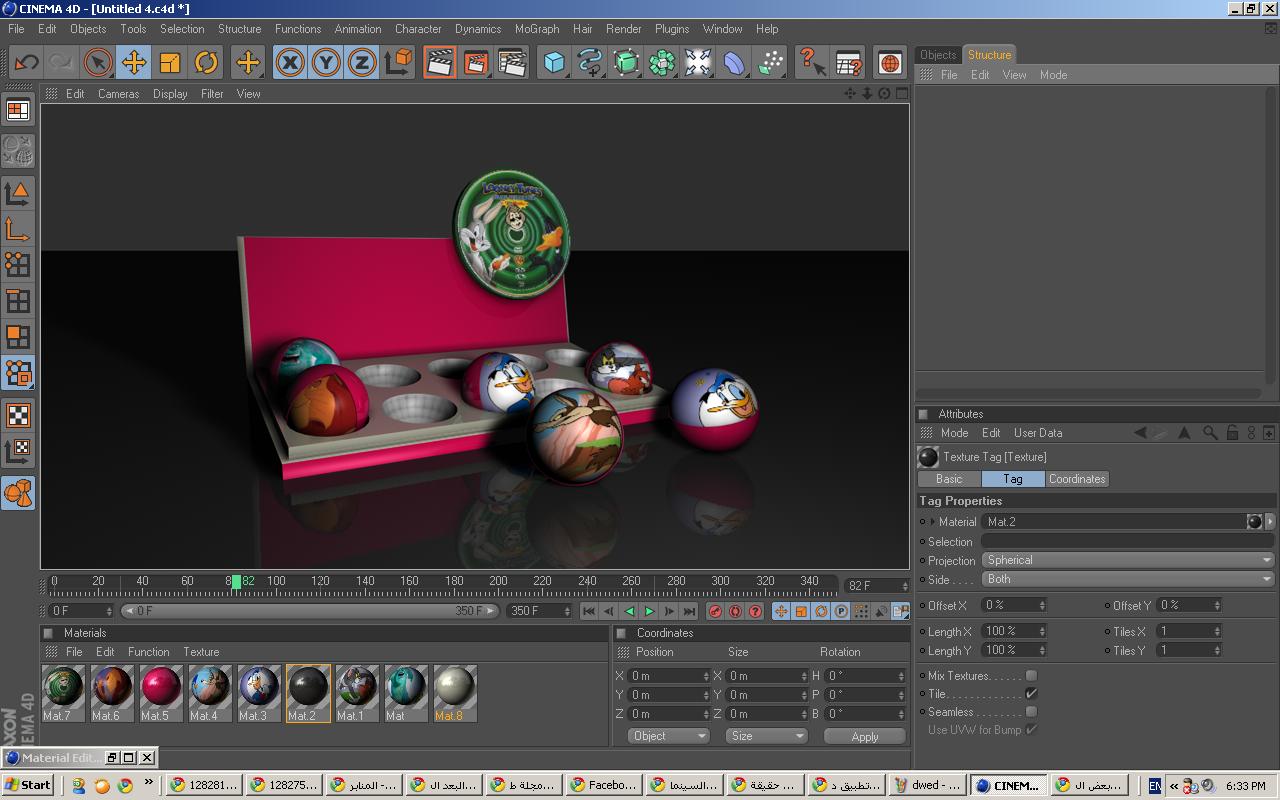Add a HyperNURBS object icon
This screenshot has width=1280, height=800.
tap(626, 63)
